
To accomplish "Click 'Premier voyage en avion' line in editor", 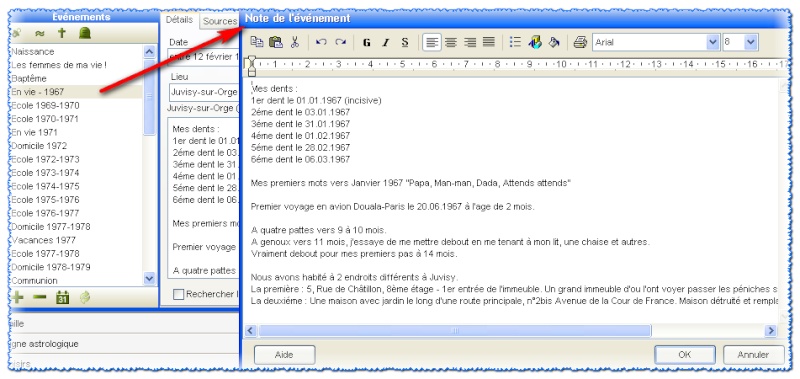I will point(392,207).
